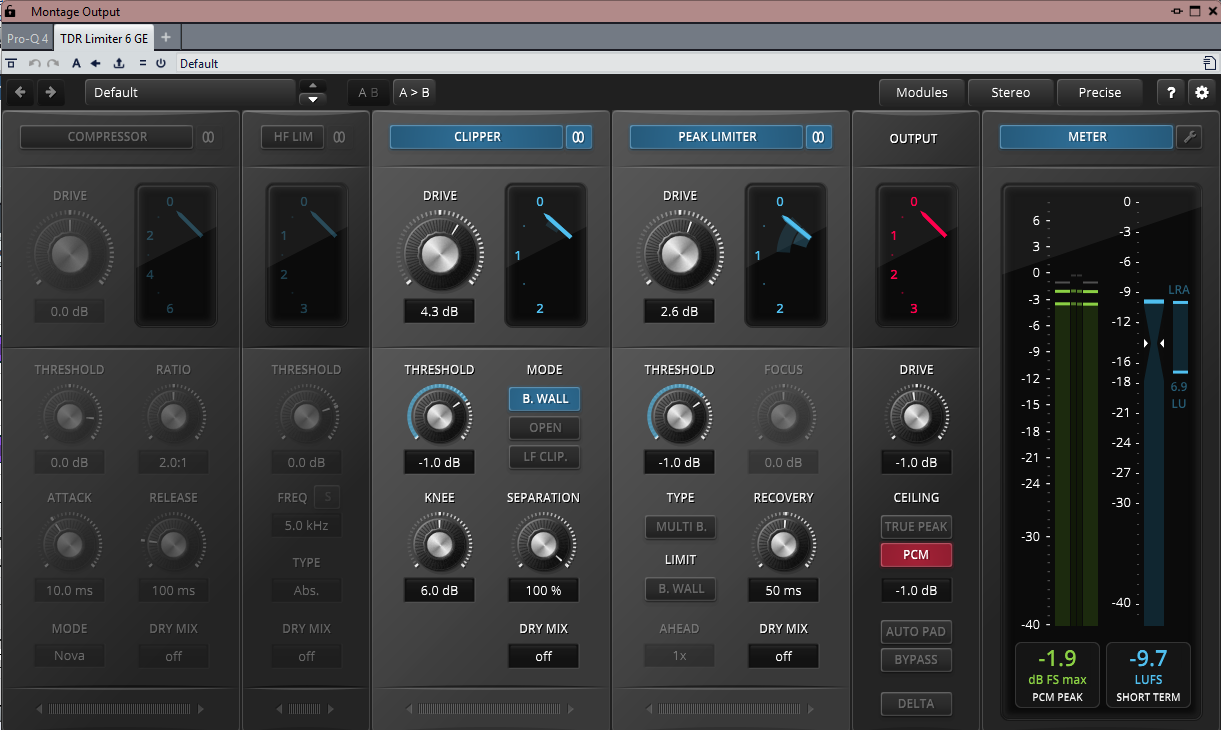Open the settings gear icon
Screen dimensions: 1221x730
pos(1201,93)
